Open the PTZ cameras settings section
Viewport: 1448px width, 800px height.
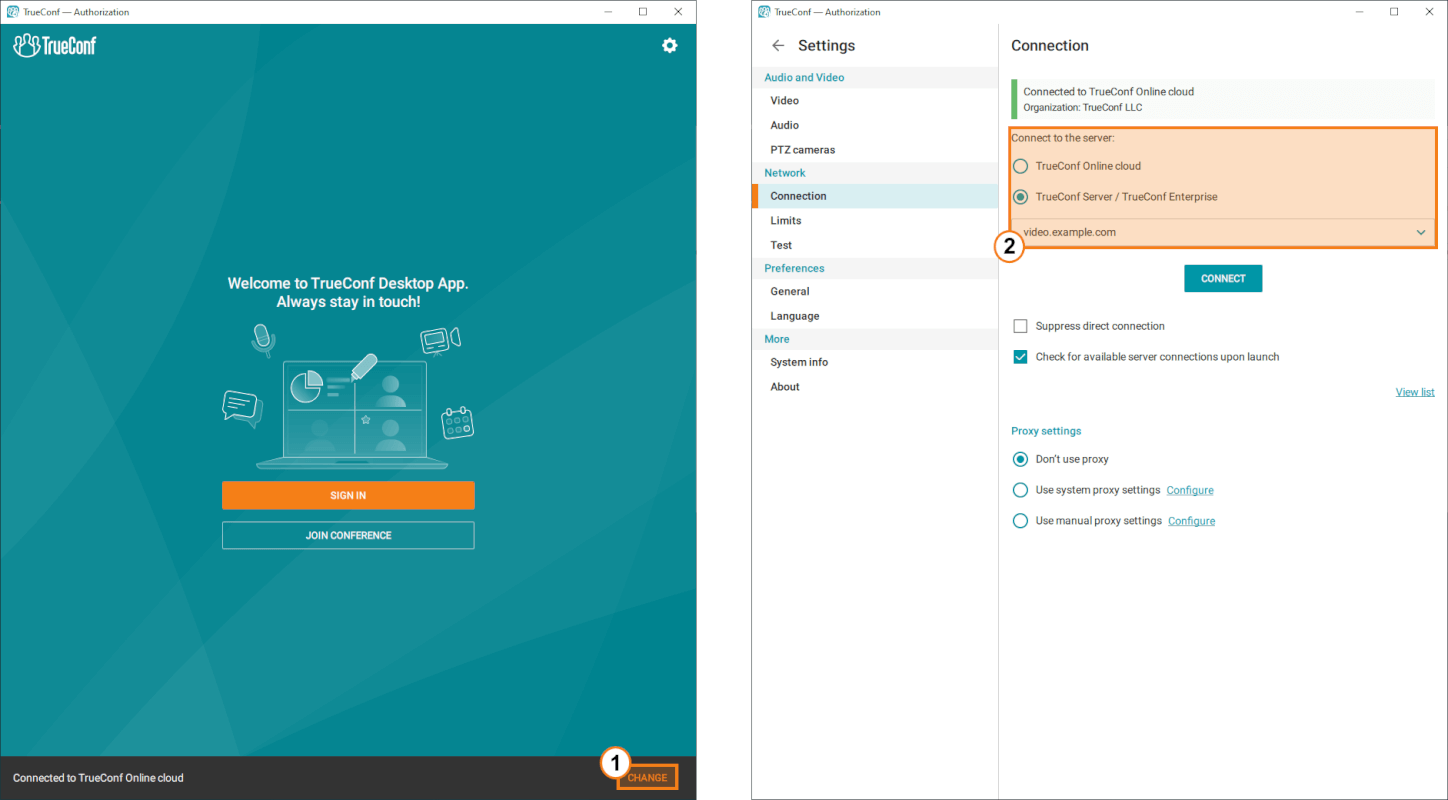pos(875,150)
